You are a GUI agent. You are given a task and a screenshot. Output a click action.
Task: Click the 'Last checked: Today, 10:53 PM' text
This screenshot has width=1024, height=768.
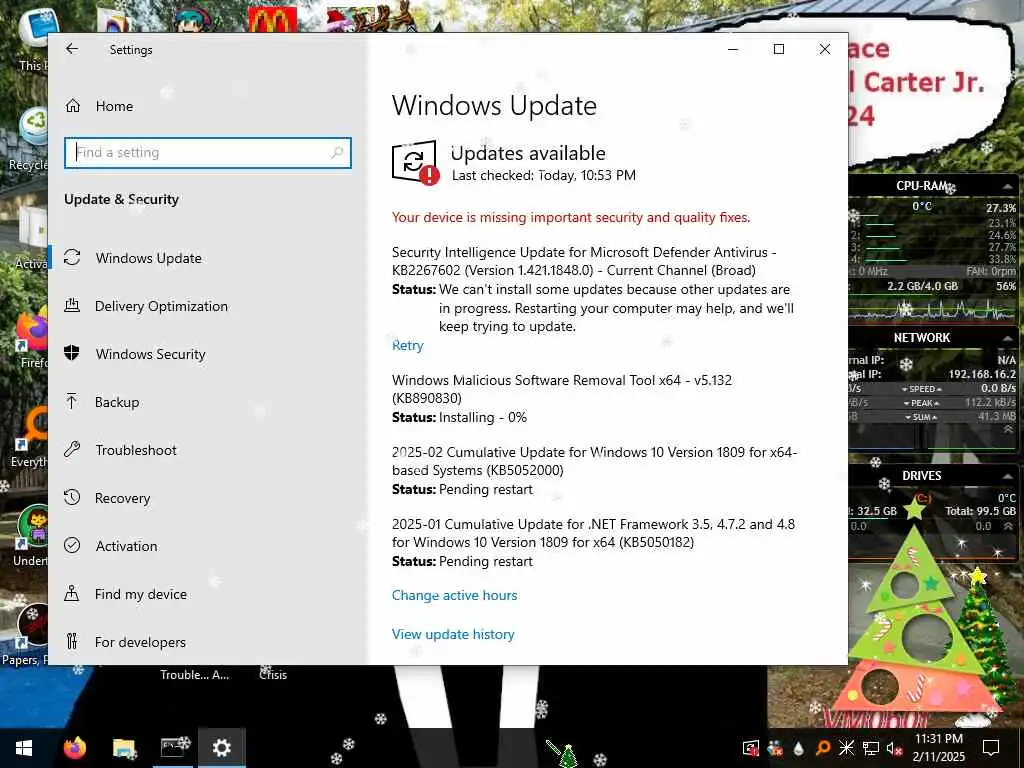[543, 175]
